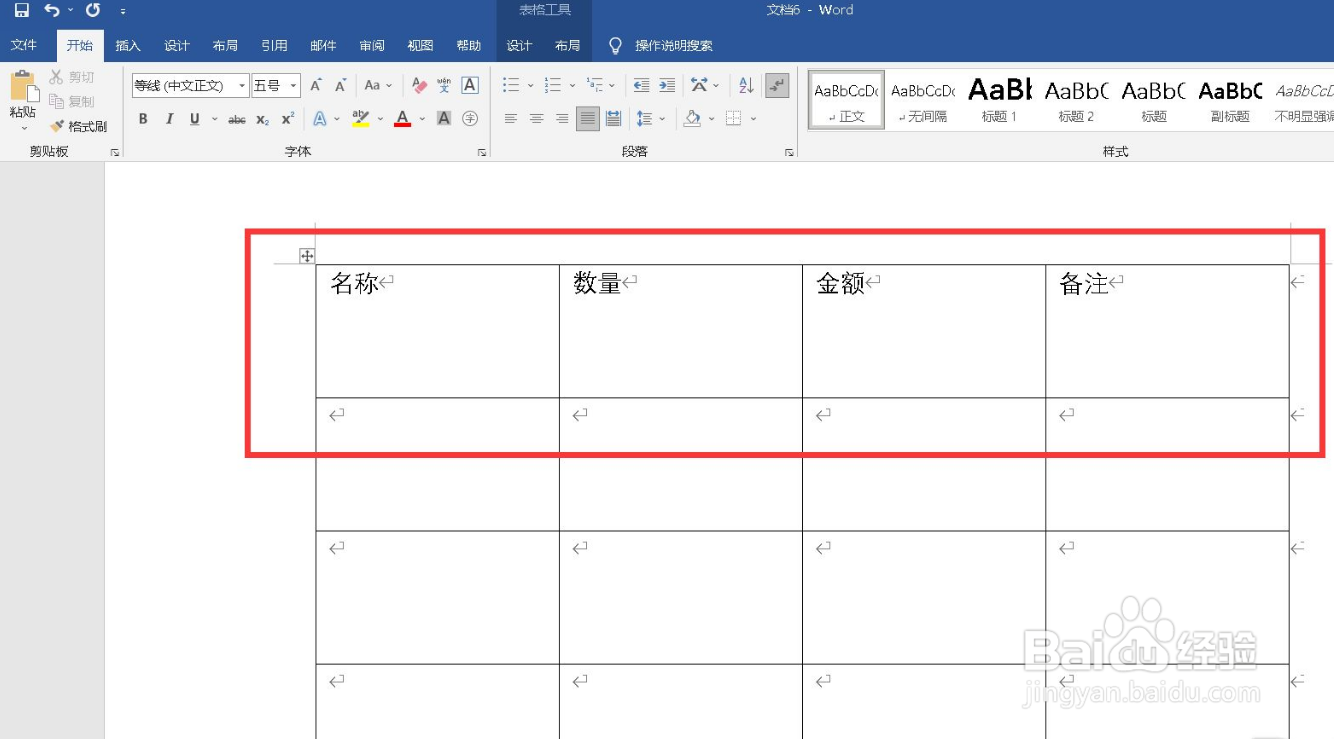1334x739 pixels.
Task: Apply the 正文 (Normal) style
Action: coord(846,100)
